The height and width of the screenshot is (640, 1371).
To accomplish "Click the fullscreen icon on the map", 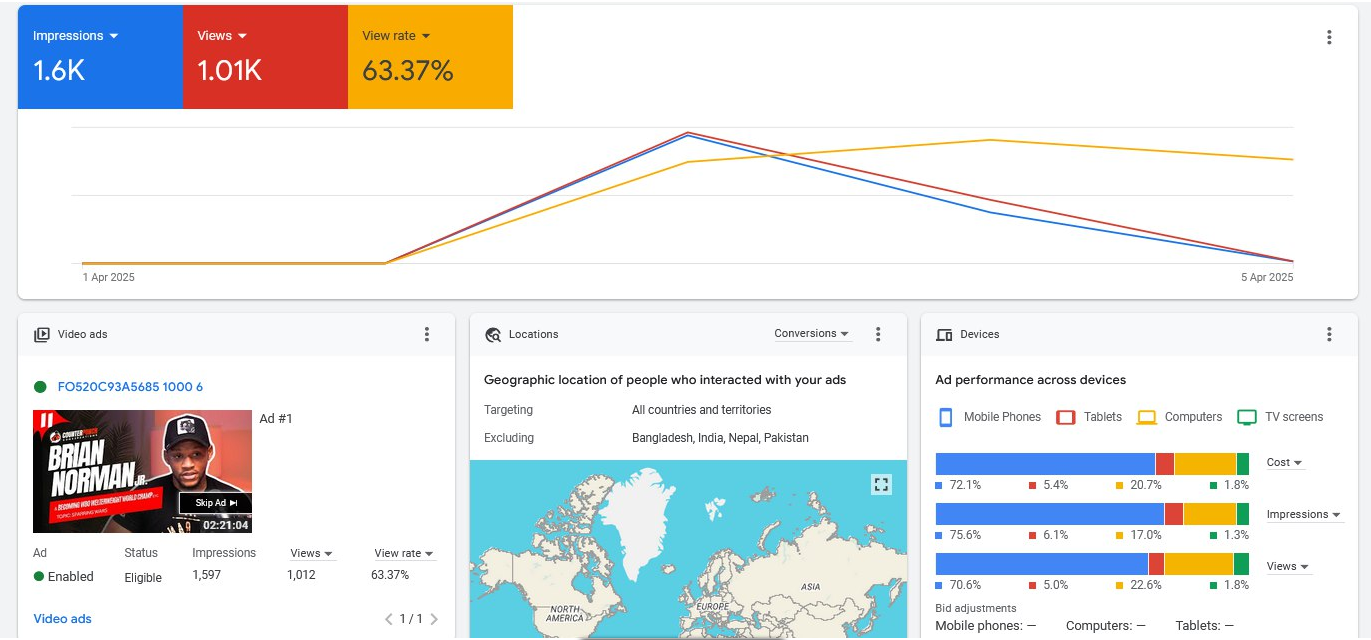I will click(881, 485).
